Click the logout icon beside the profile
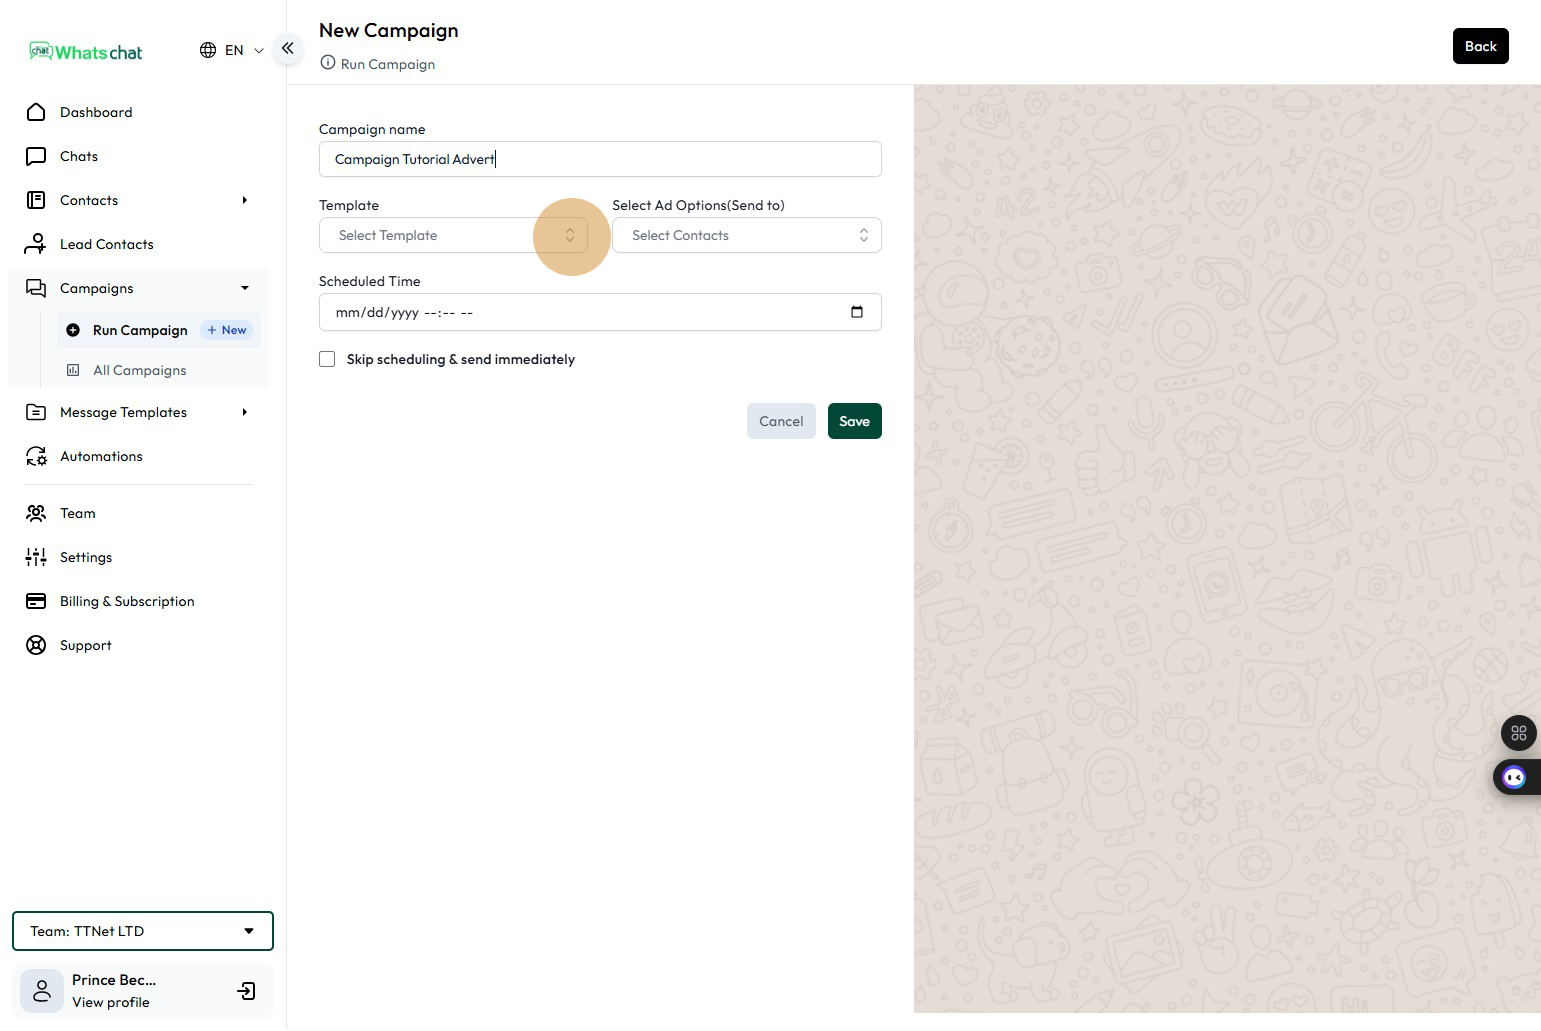Viewport: 1541px width, 1031px height. (246, 991)
